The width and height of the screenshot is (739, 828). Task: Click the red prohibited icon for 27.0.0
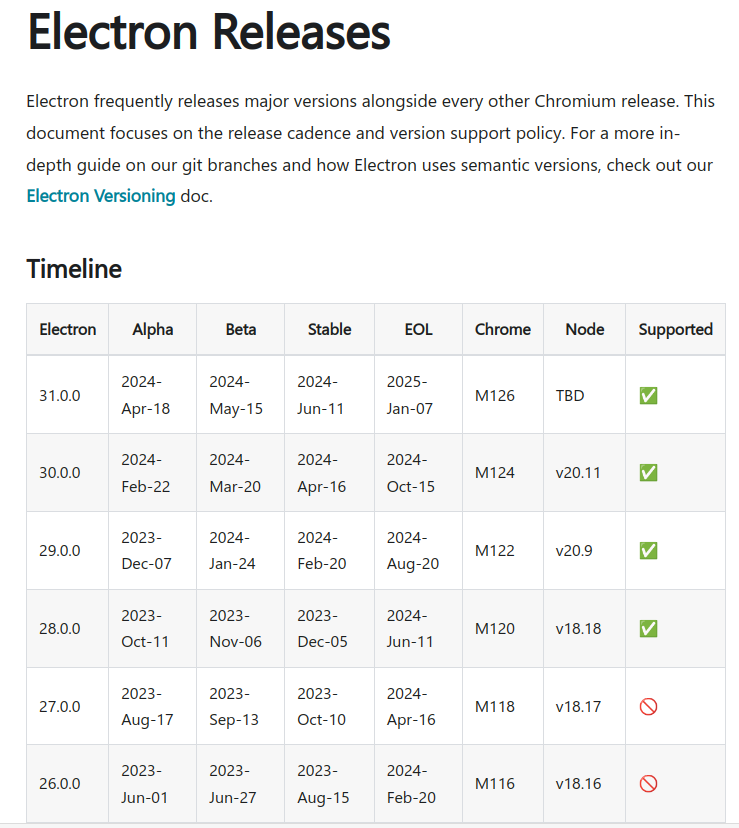pyautogui.click(x=648, y=707)
